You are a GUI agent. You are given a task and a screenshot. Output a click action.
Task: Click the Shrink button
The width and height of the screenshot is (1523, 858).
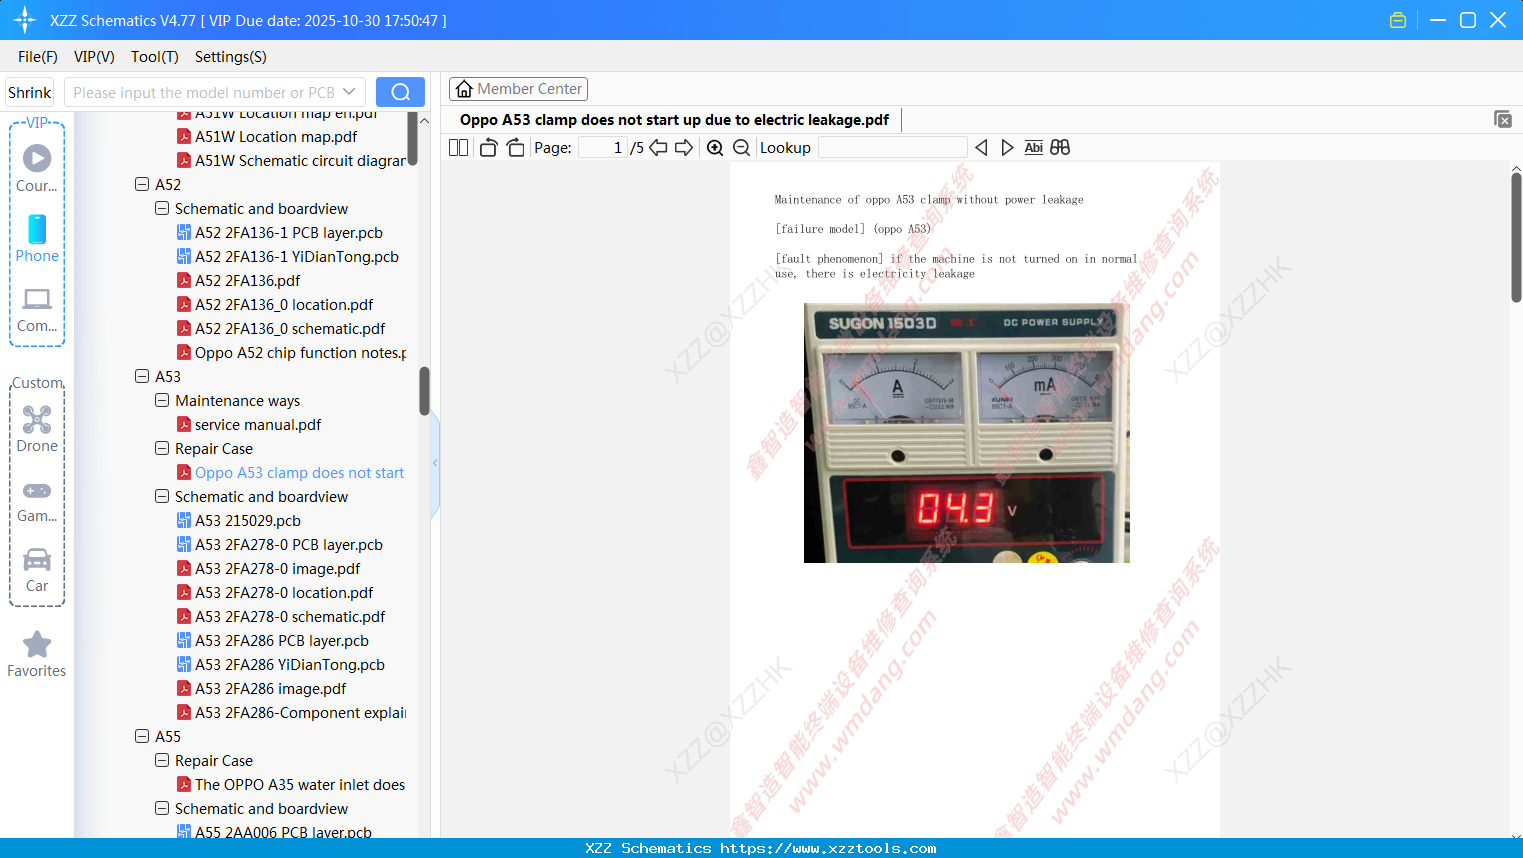[x=30, y=92]
